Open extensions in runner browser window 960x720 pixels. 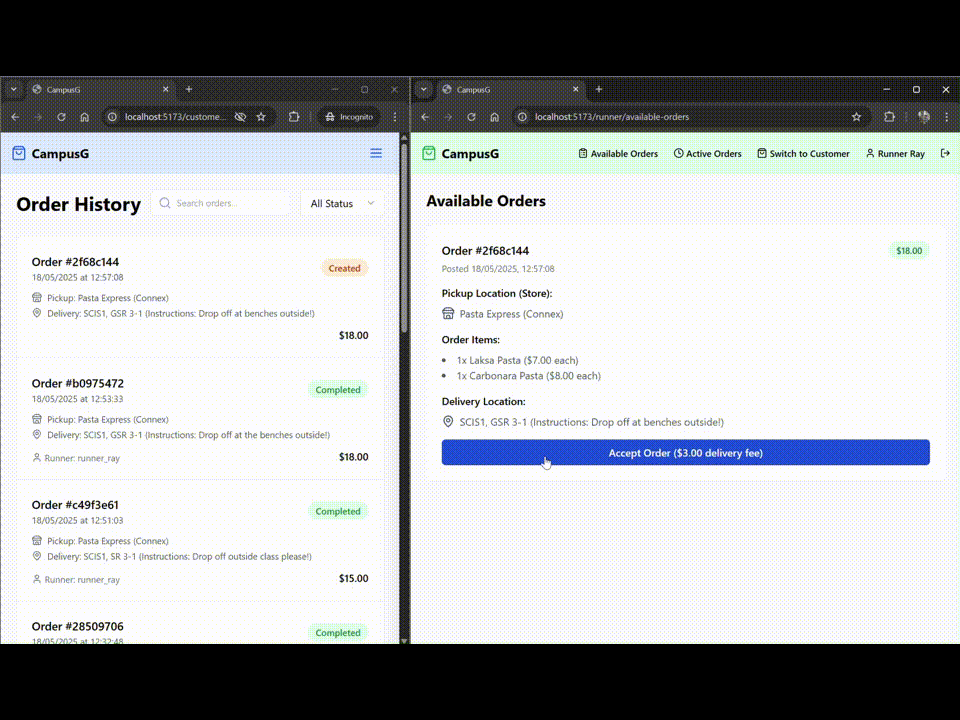pyautogui.click(x=889, y=117)
